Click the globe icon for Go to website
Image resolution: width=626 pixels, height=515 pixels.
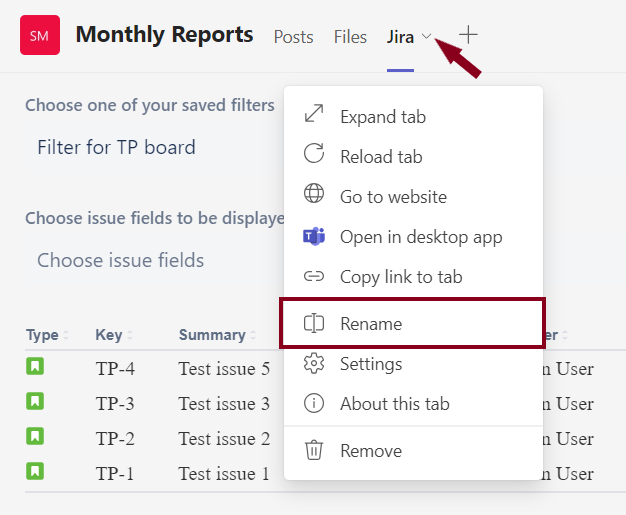(x=314, y=196)
